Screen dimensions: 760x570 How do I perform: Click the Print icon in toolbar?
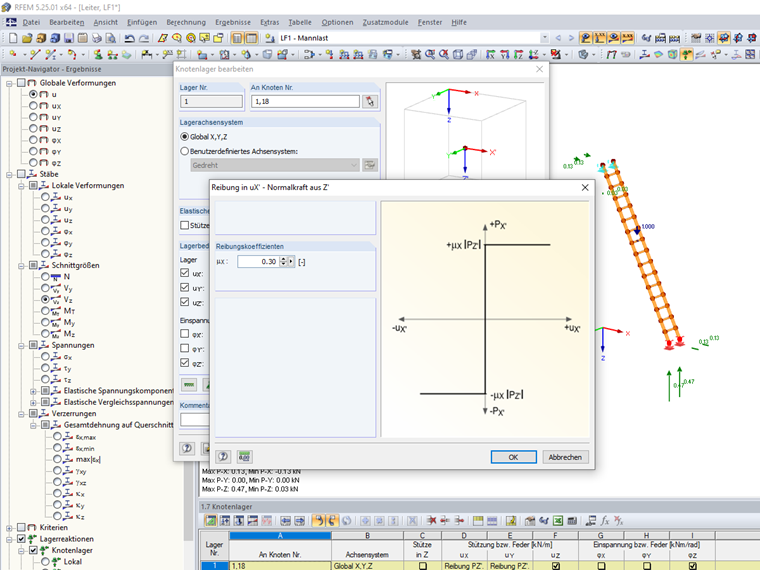[97, 38]
